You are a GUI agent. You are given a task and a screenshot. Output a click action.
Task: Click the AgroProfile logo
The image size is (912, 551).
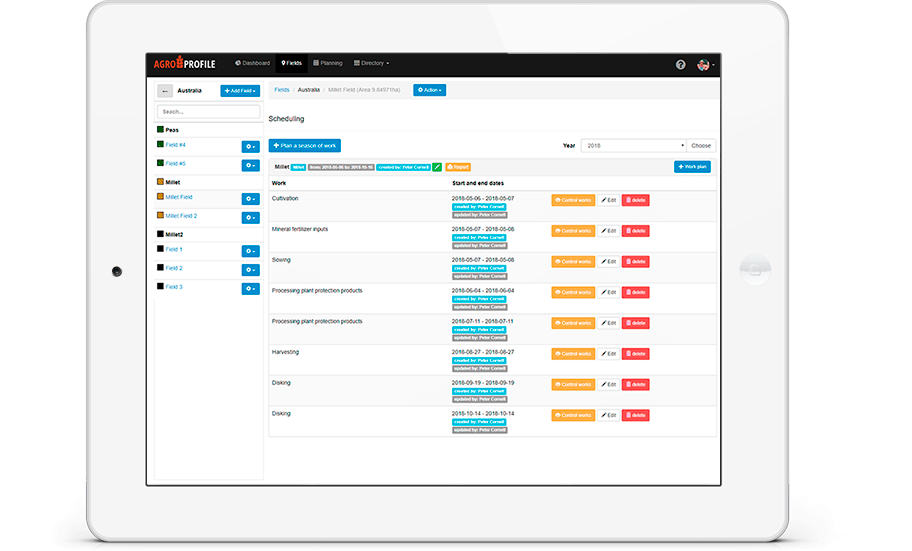click(184, 64)
